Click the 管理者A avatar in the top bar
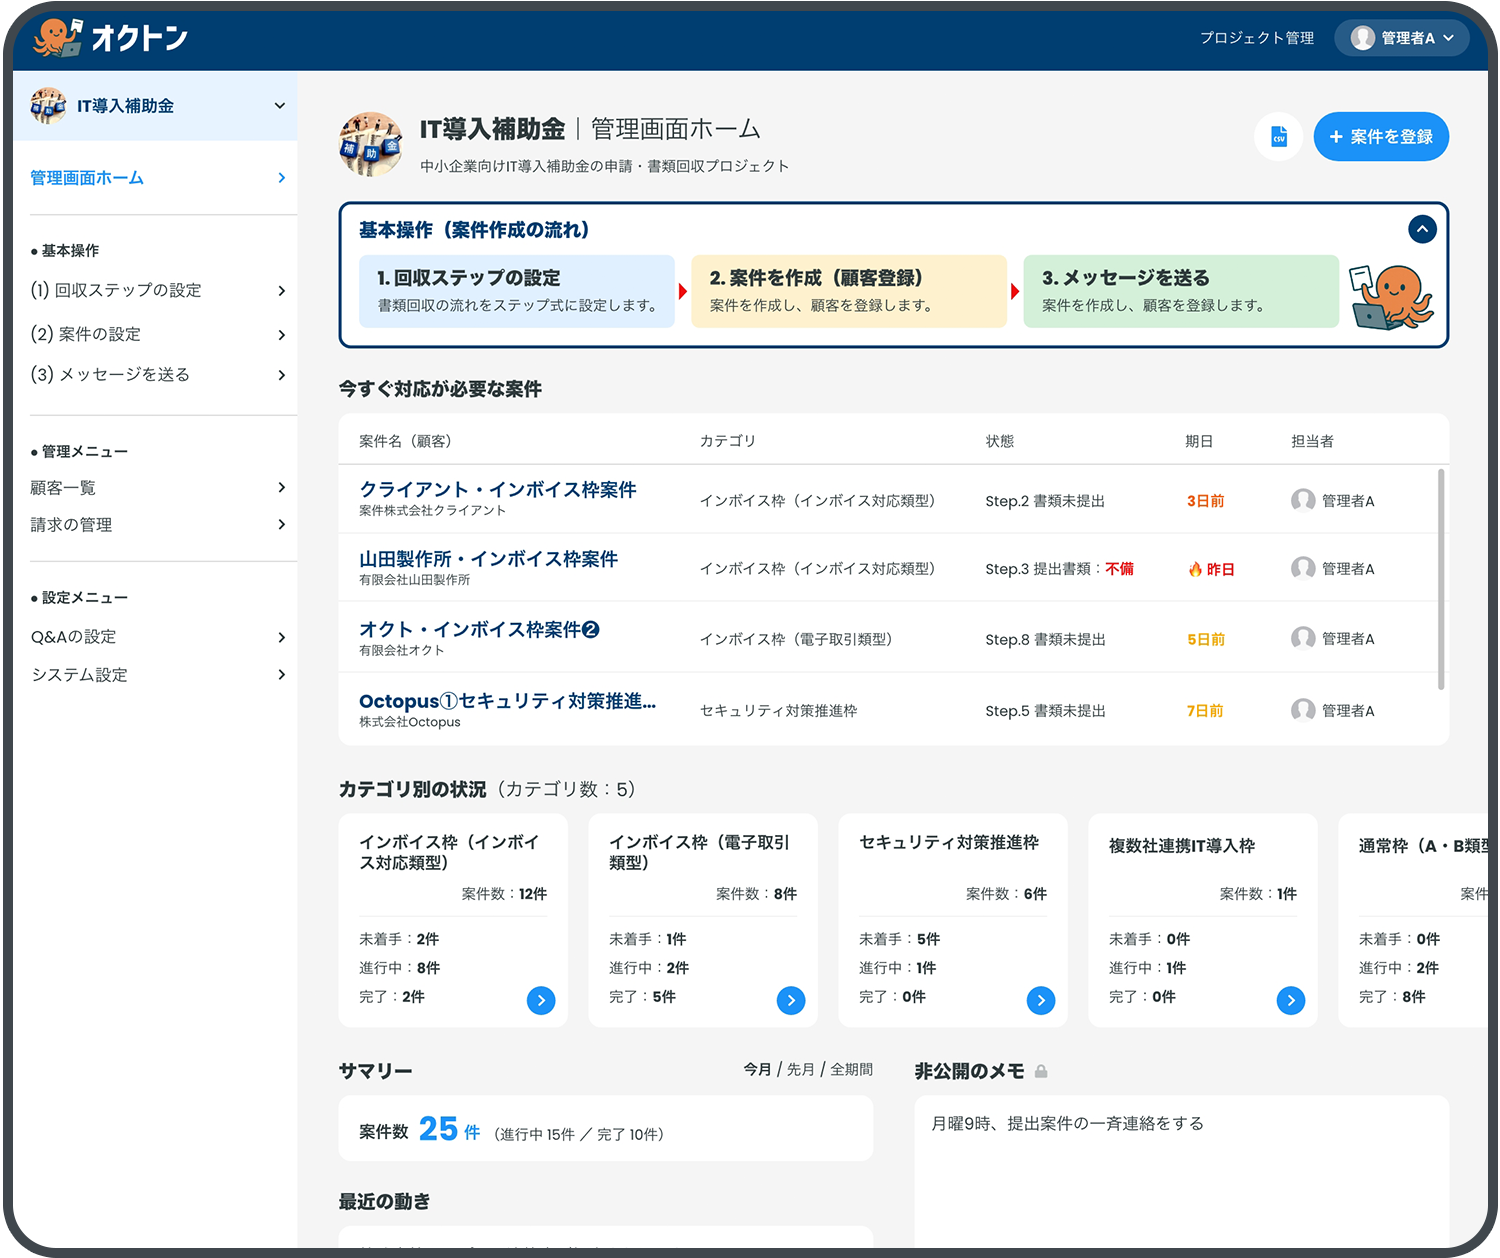Viewport: 1500px width, 1258px height. tap(1360, 38)
